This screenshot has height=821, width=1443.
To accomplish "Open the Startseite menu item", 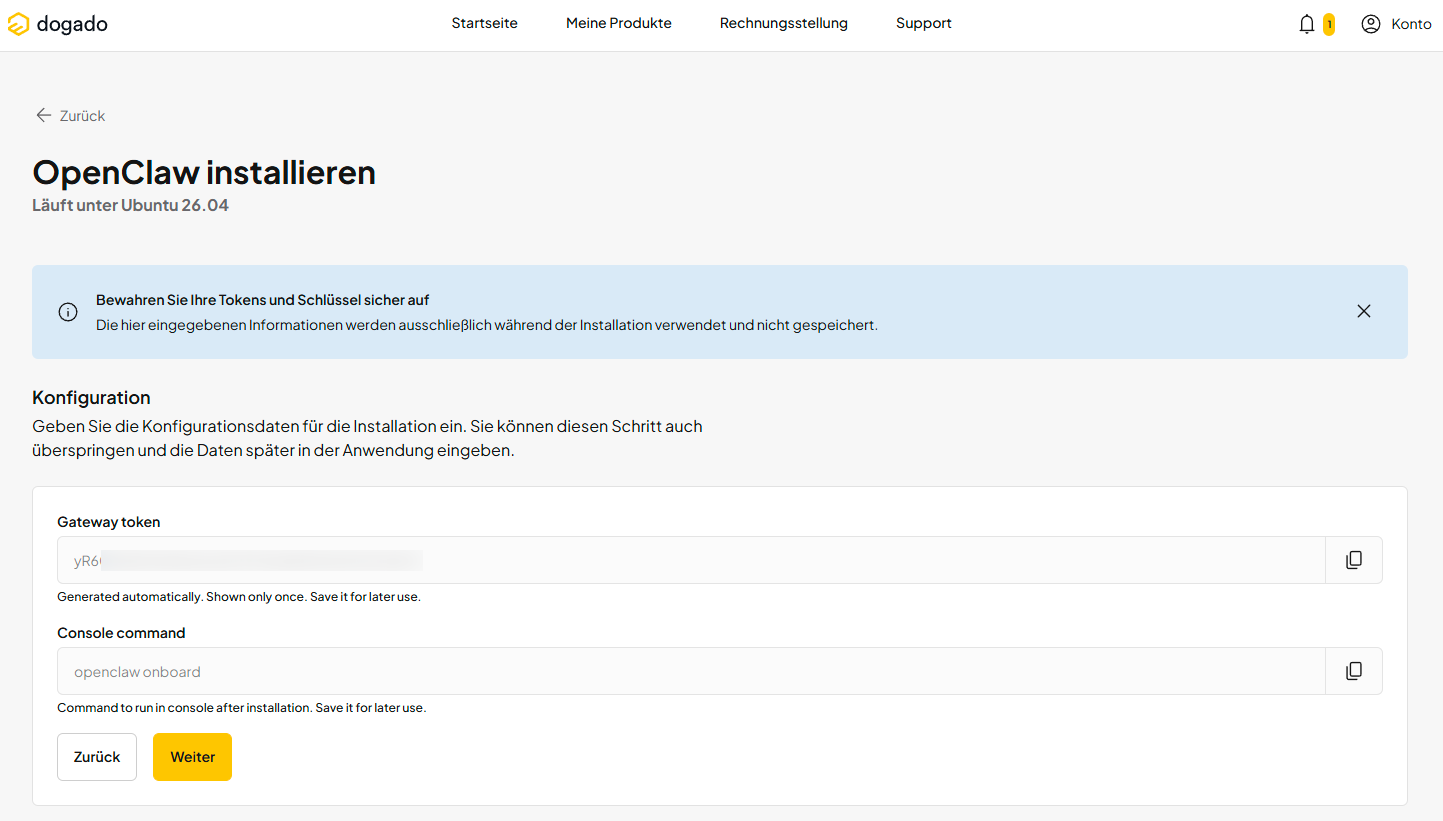I will pos(485,23).
